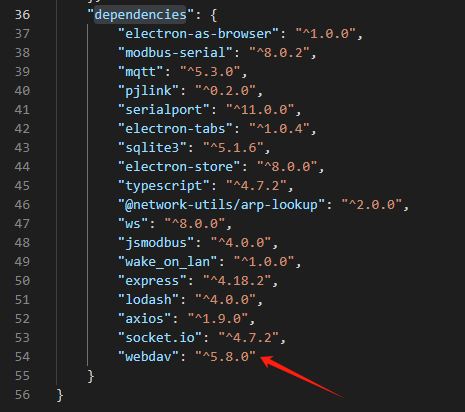Click the jsmodbus dependency key

pyautogui.click(x=156, y=243)
